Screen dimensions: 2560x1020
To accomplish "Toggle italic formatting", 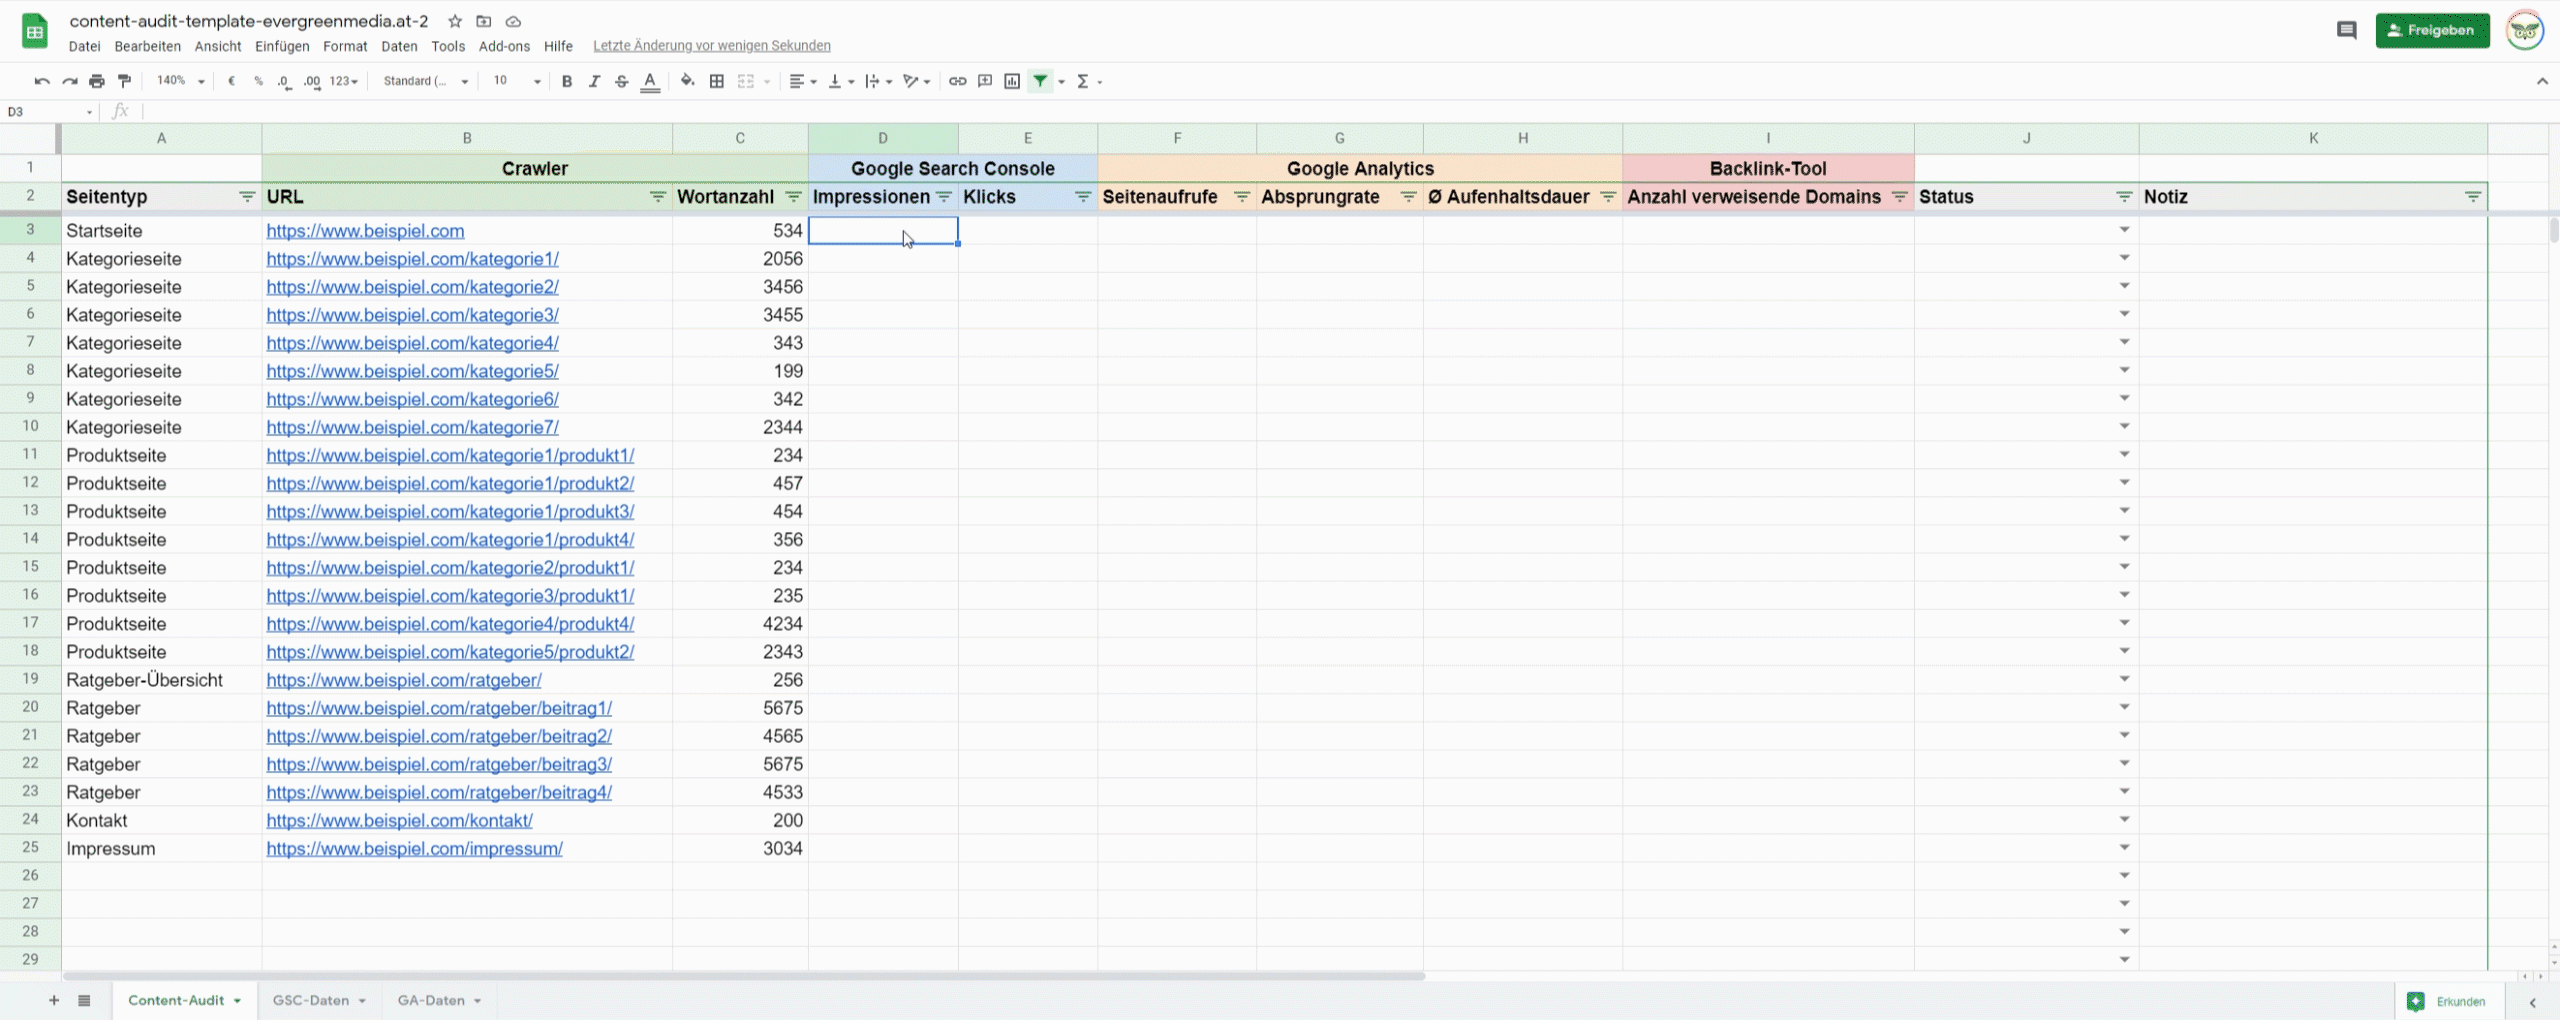I will click(594, 81).
